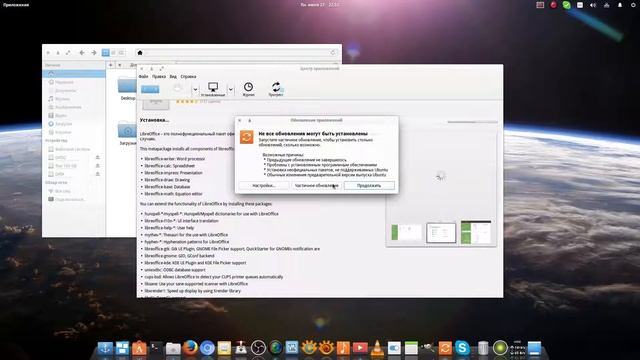Click the date and time in top panel

click(x=320, y=5)
